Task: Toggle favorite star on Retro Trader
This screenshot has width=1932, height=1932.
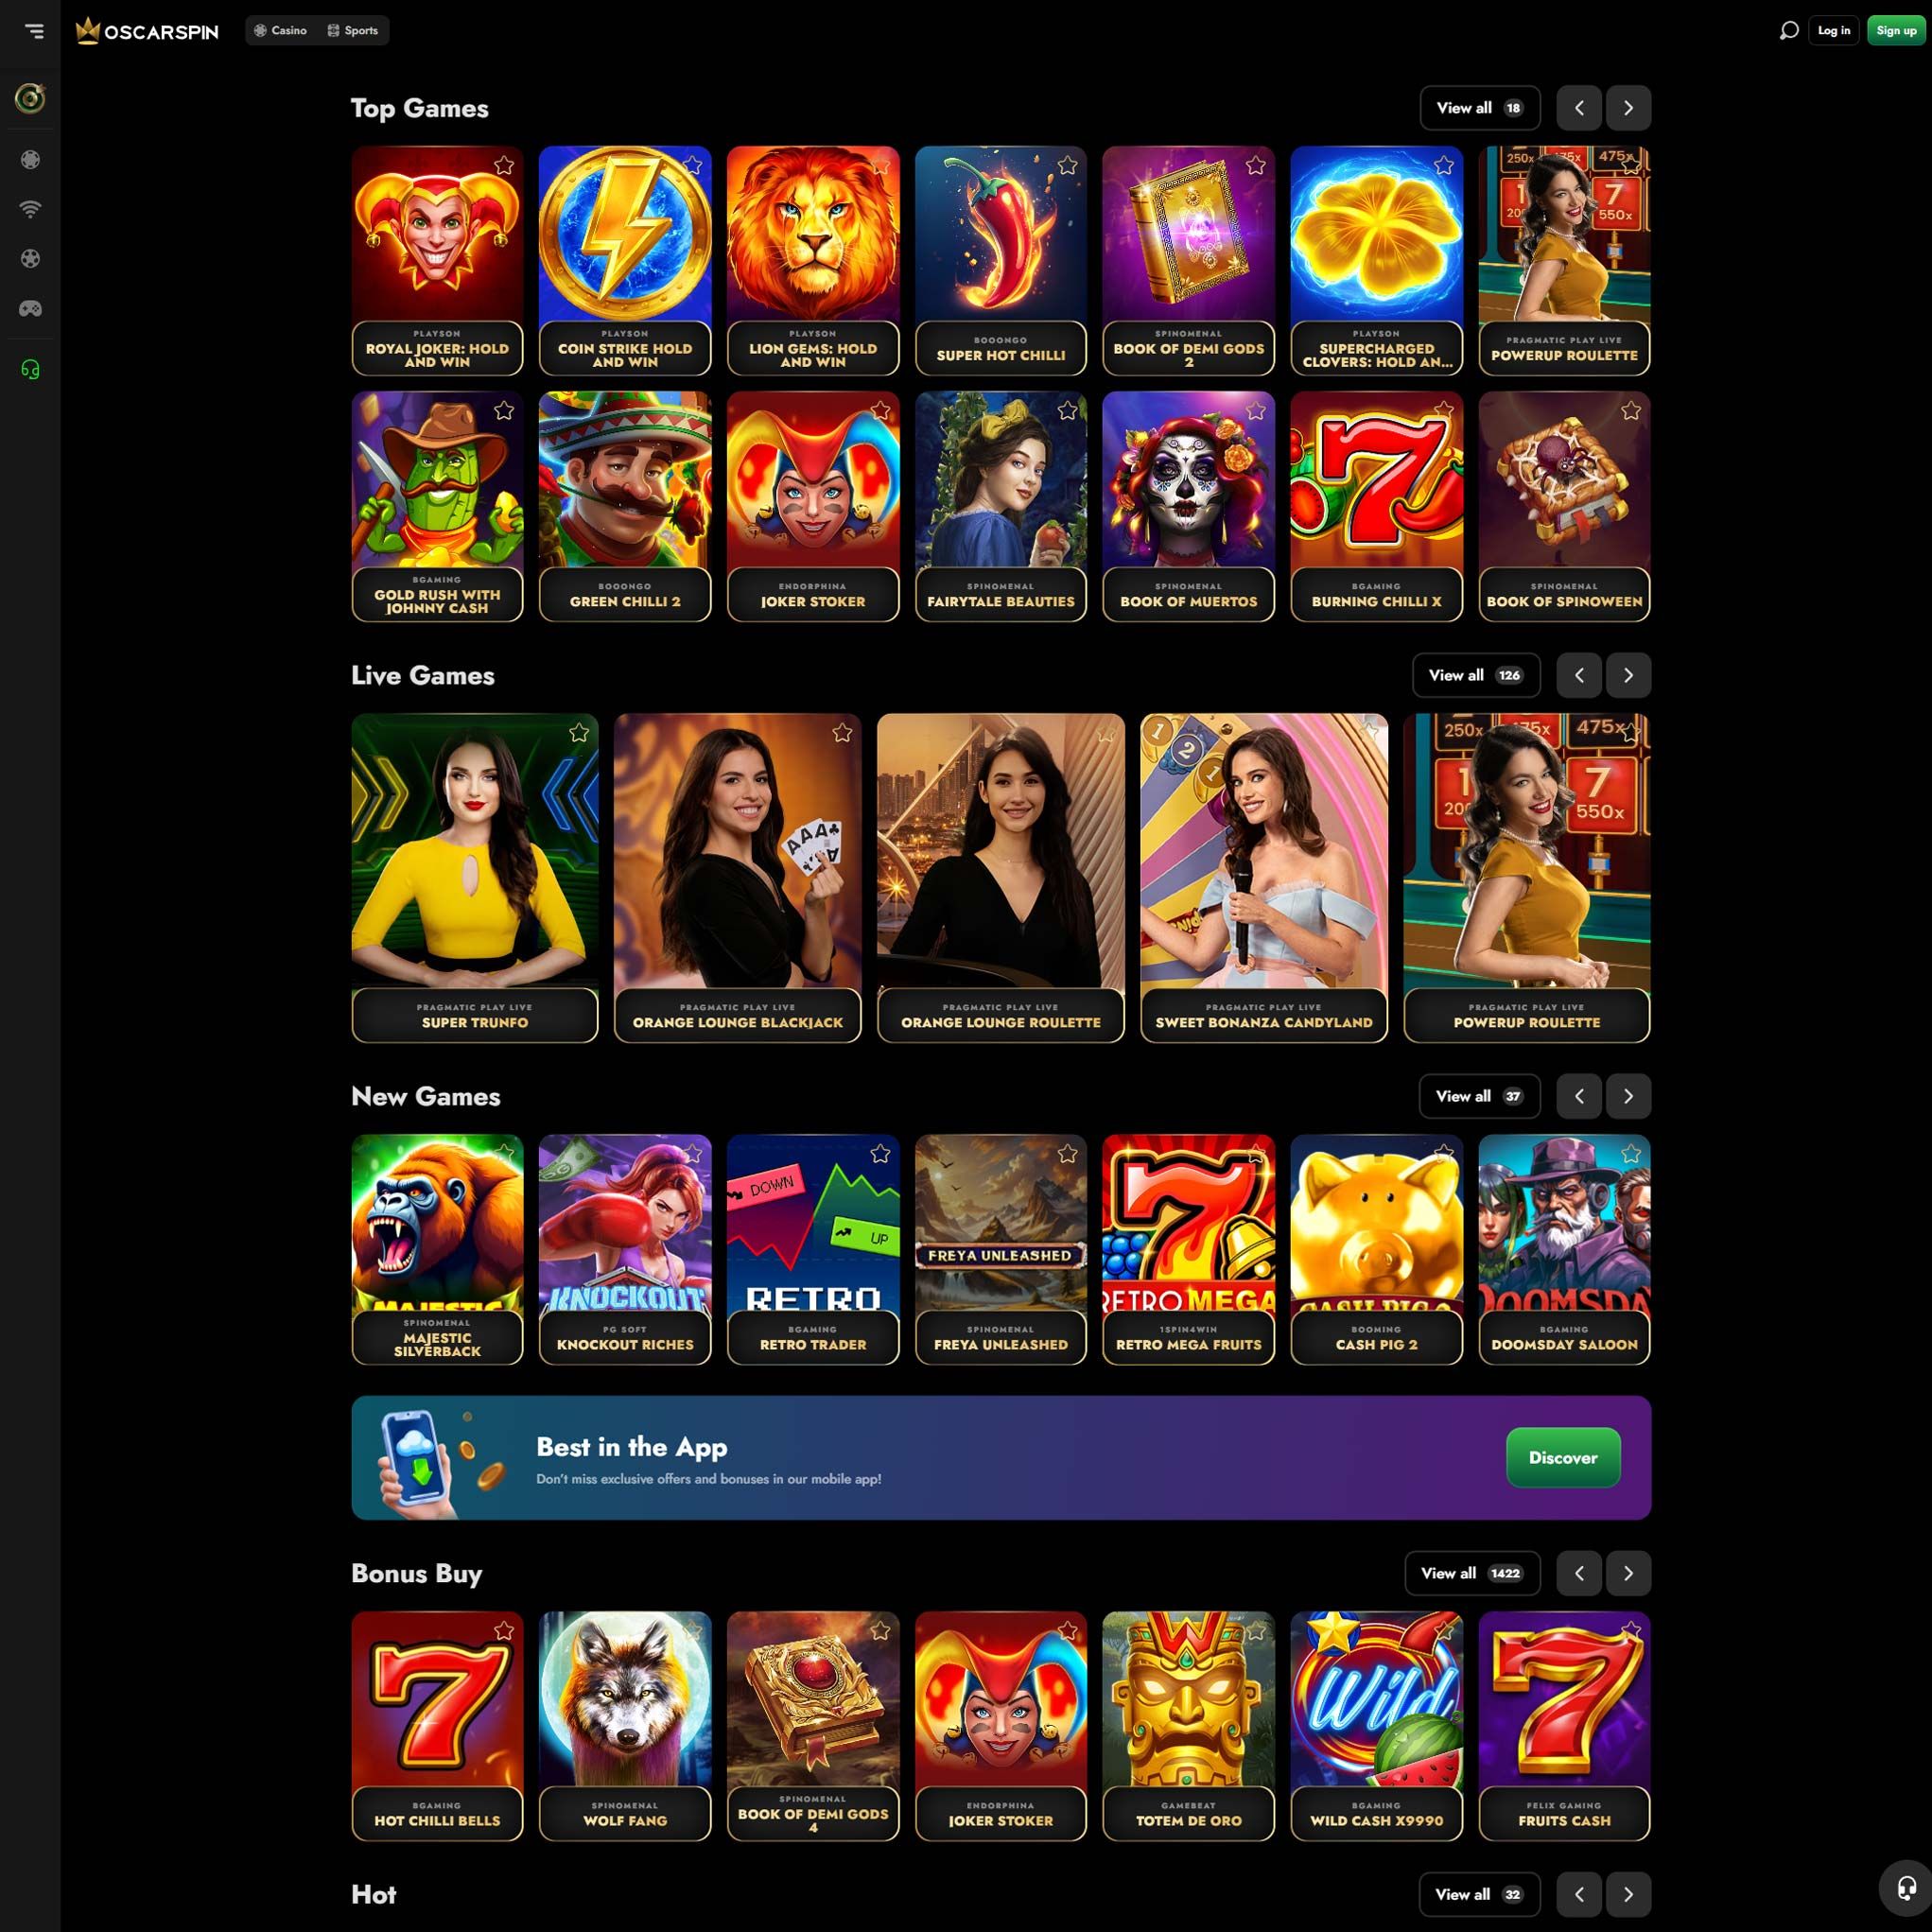Action: 880,1154
